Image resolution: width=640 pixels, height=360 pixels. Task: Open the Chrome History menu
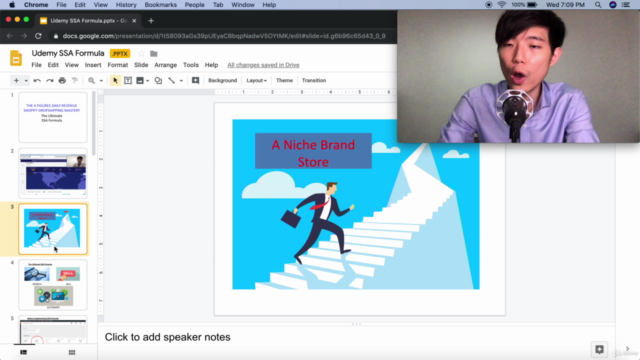(x=126, y=5)
